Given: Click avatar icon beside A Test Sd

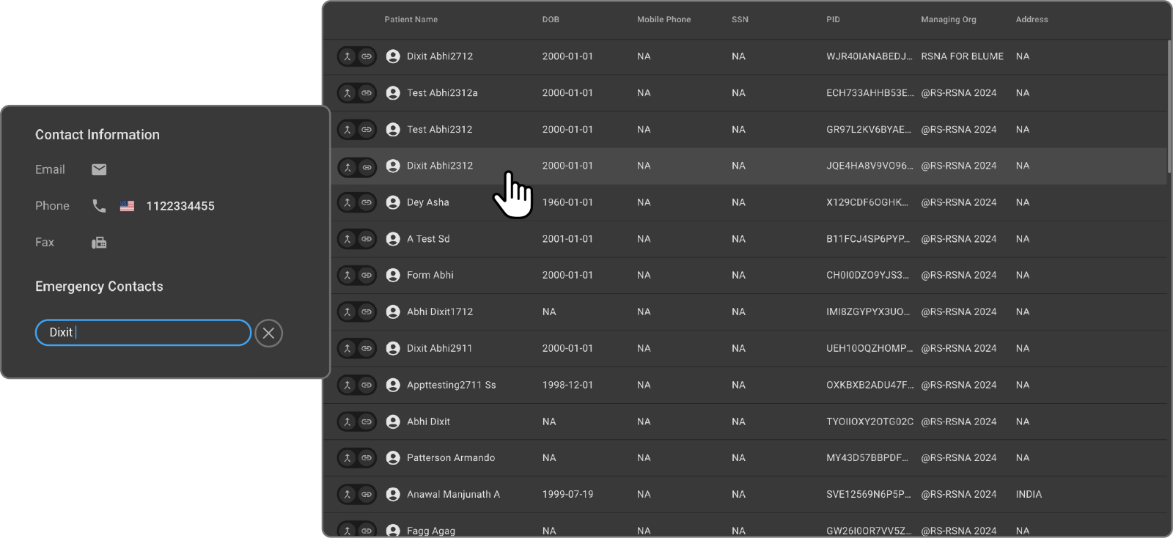Looking at the screenshot, I should click(393, 239).
